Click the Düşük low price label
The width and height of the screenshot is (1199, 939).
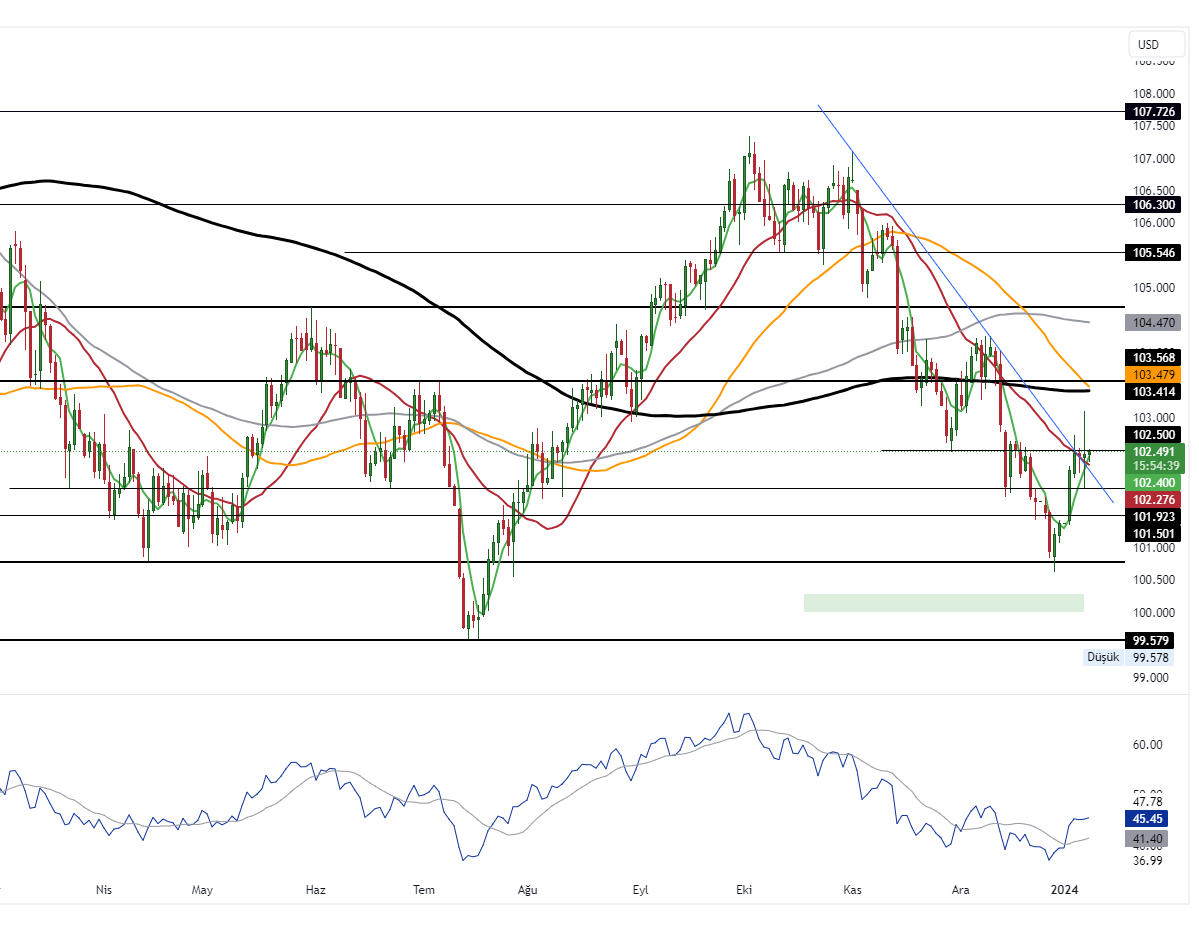pyautogui.click(x=1103, y=657)
